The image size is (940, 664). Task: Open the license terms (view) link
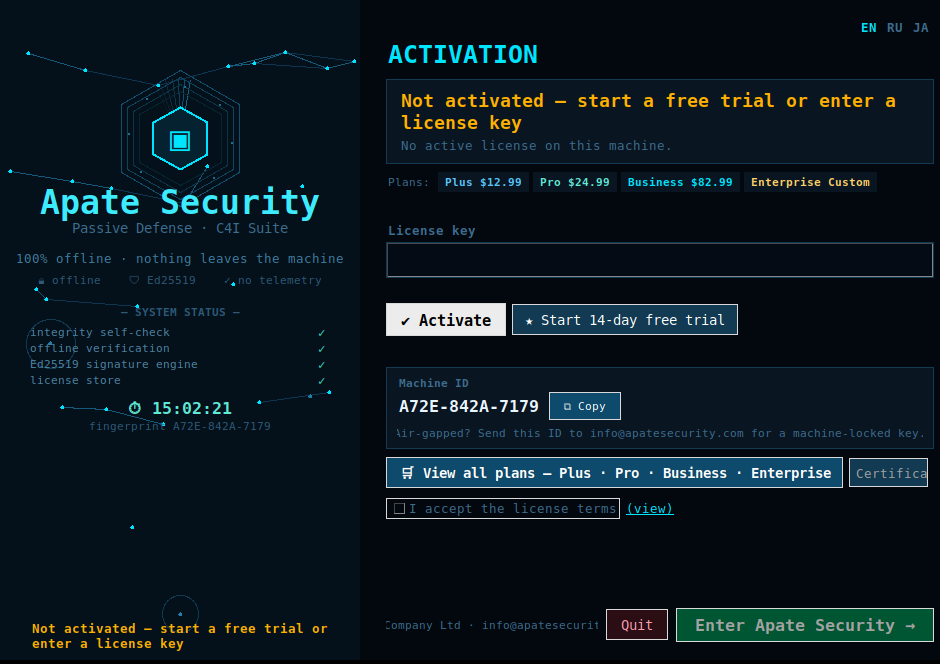[650, 509]
